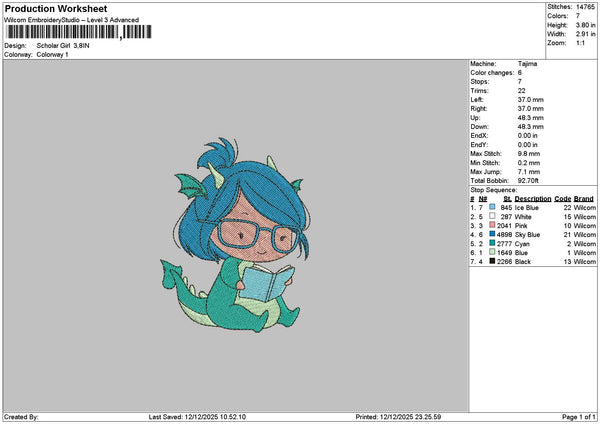600x424 pixels.
Task: Click the Total Bobbin value '92.70ft'
Action: pyautogui.click(x=528, y=181)
